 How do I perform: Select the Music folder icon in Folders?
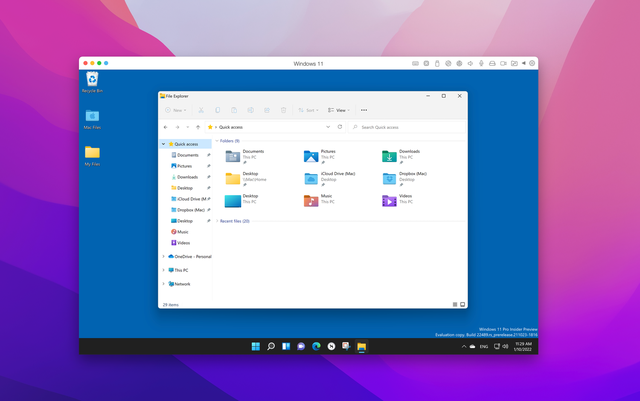(311, 201)
